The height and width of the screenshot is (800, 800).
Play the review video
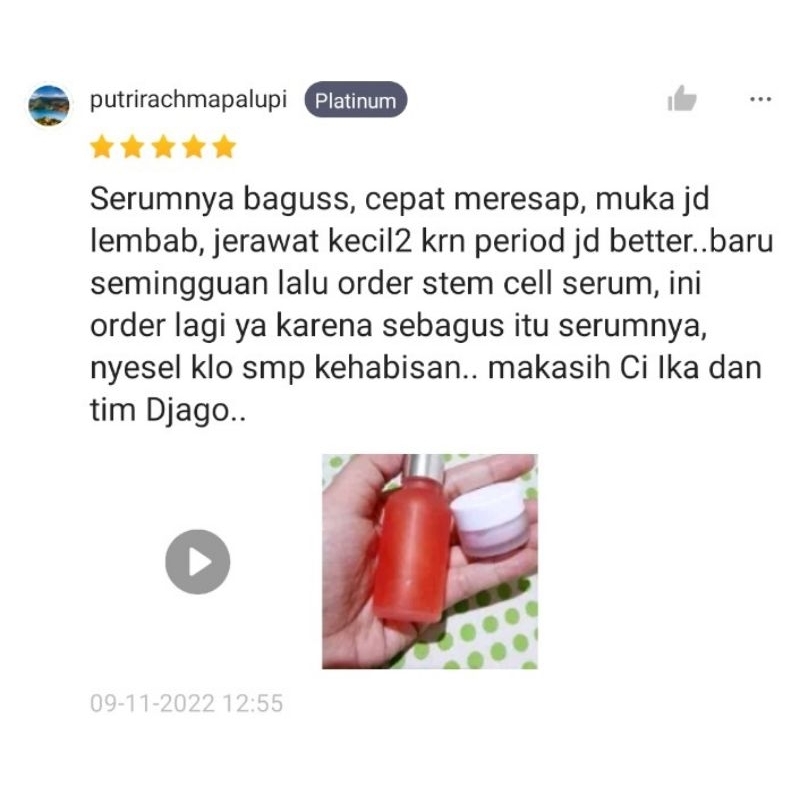[198, 562]
